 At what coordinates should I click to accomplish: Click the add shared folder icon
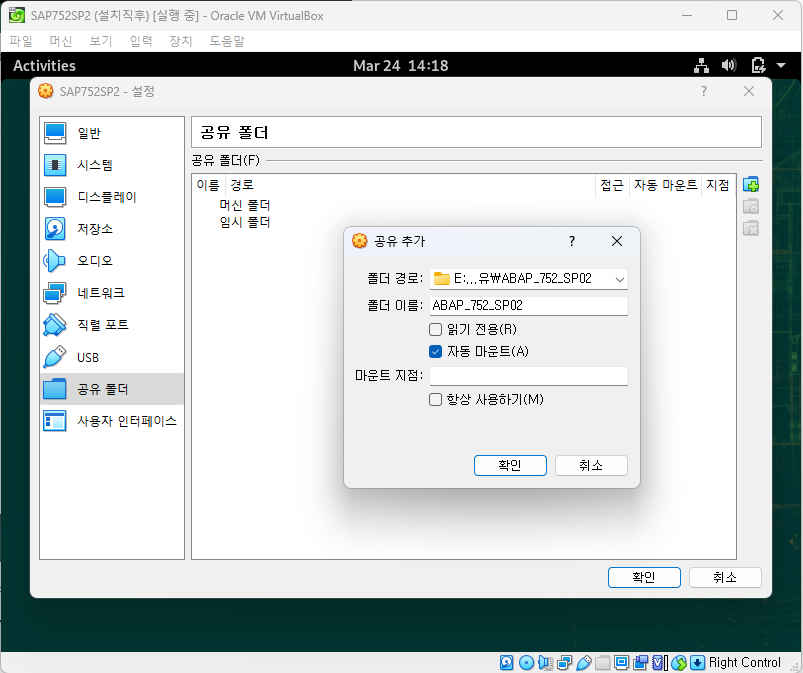[751, 184]
